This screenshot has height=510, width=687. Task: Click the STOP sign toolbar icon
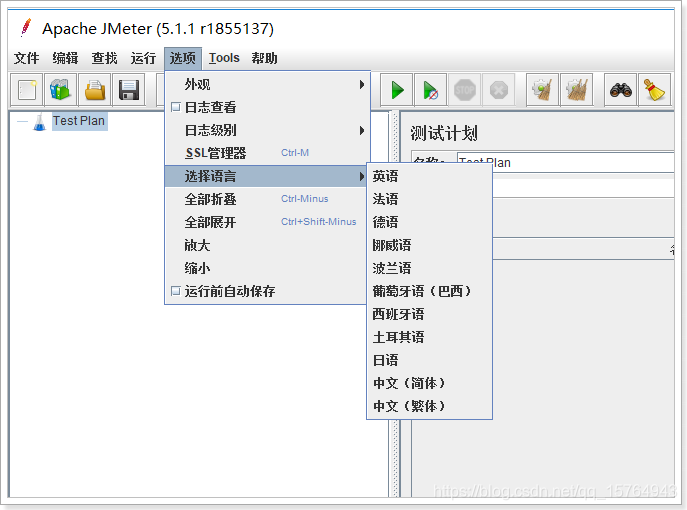click(x=464, y=90)
